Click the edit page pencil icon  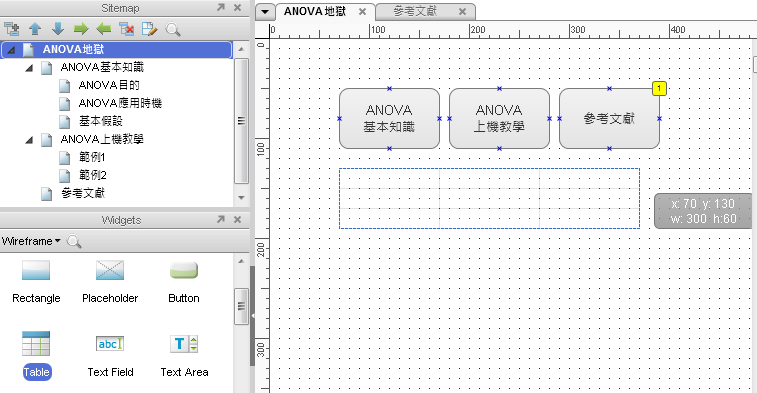click(x=150, y=29)
